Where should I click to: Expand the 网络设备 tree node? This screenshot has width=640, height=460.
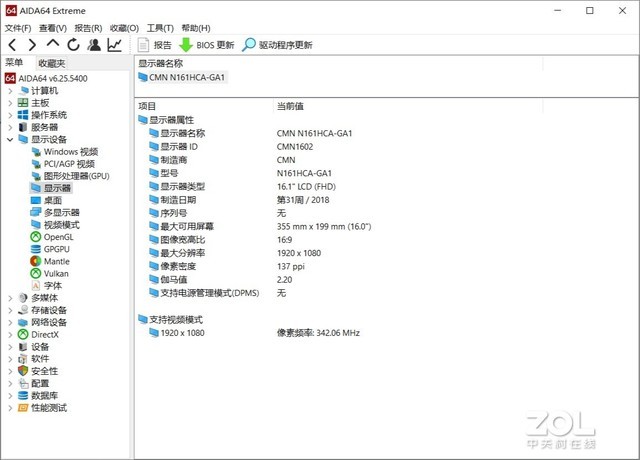click(x=10, y=322)
